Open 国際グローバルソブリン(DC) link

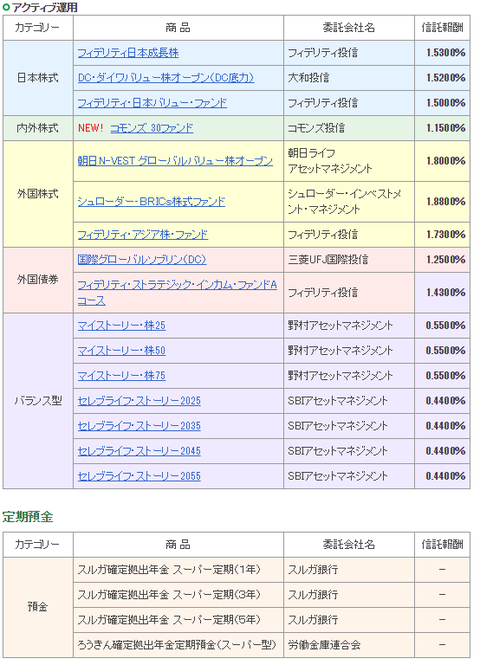[142, 260]
